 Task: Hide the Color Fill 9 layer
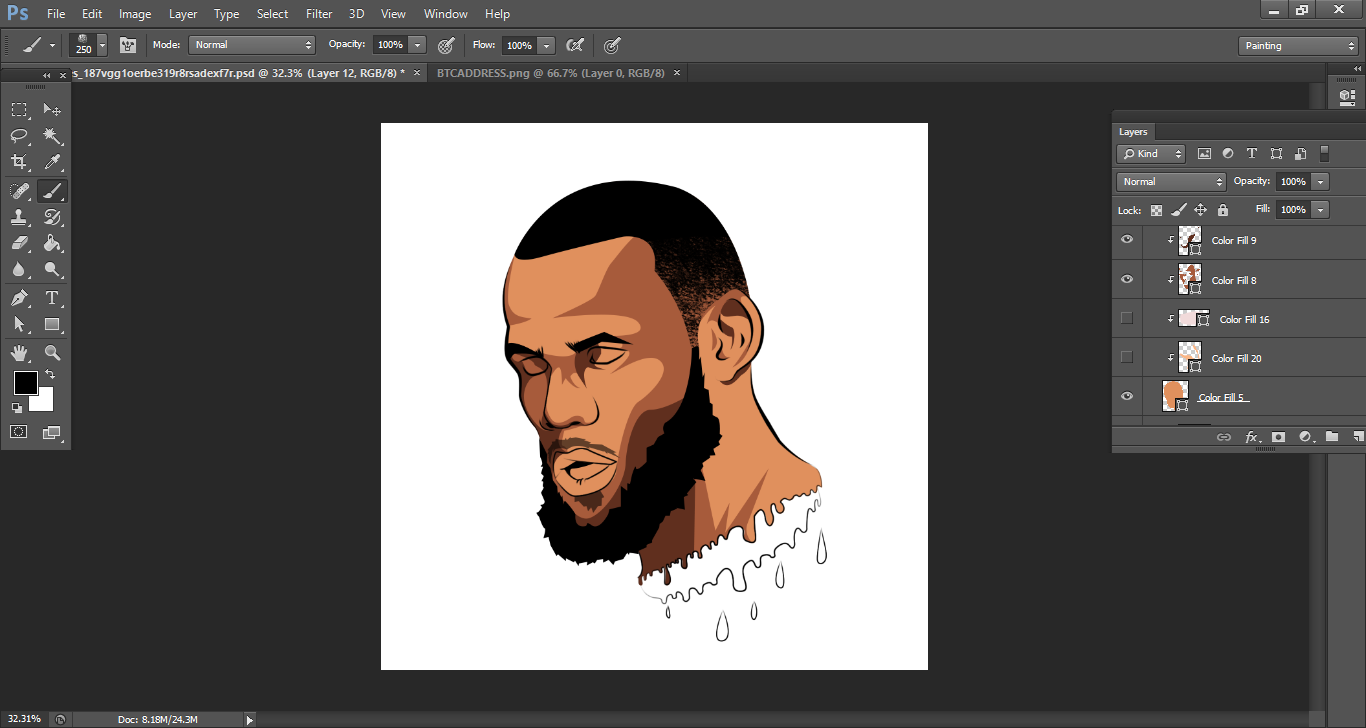(1127, 240)
